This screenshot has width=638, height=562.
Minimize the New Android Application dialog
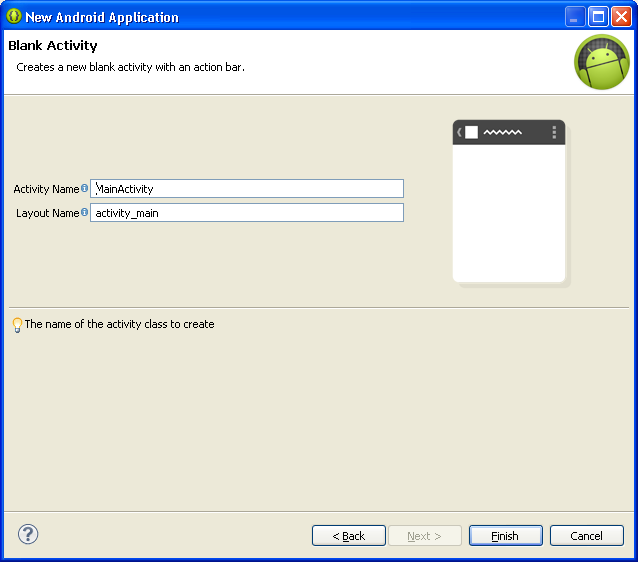point(575,17)
